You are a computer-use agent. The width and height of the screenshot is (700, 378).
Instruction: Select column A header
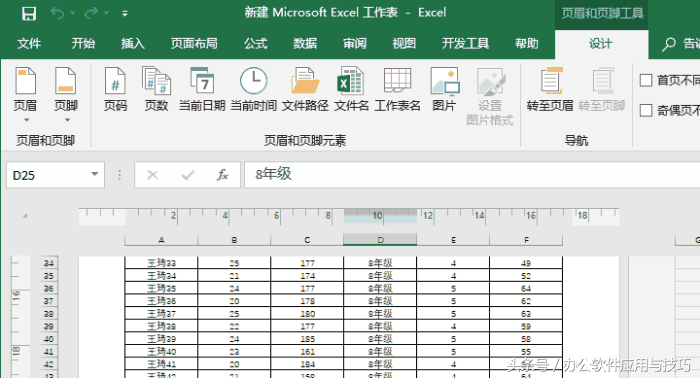(161, 240)
